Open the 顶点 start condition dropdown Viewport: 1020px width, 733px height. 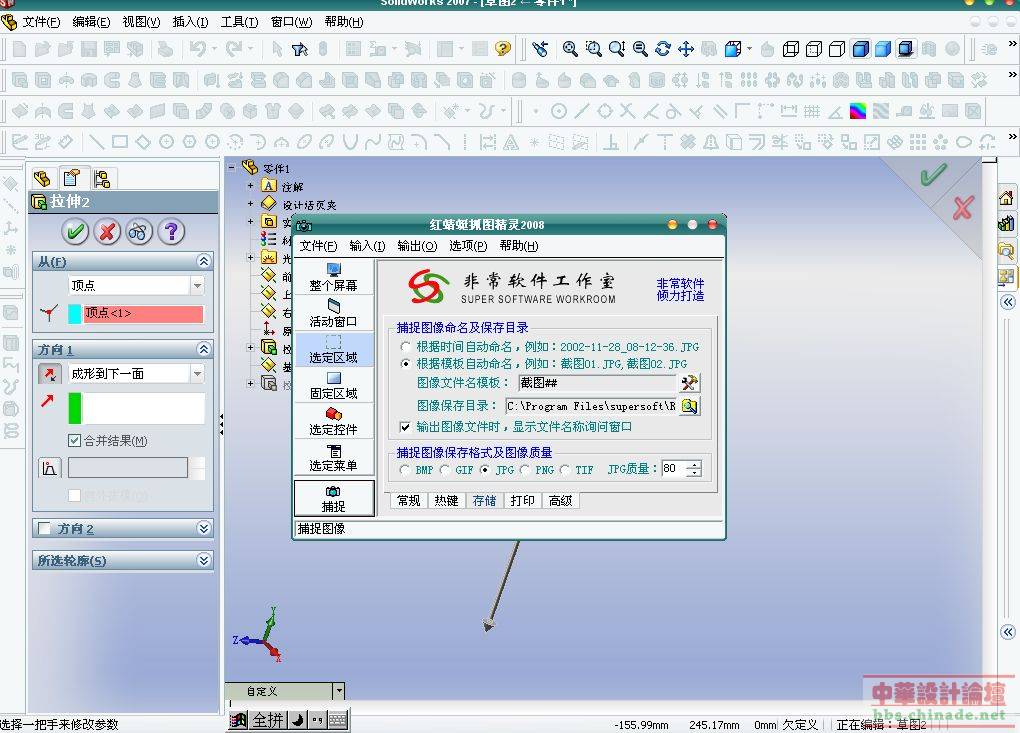pyautogui.click(x=197, y=285)
